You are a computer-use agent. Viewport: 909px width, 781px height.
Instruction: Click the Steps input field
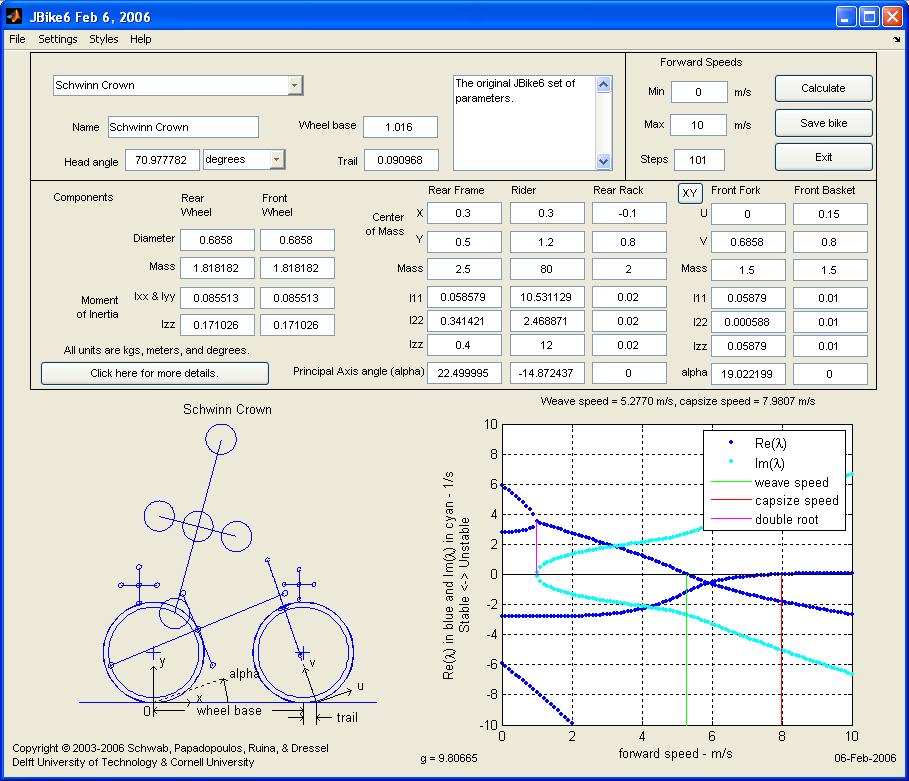[x=698, y=160]
